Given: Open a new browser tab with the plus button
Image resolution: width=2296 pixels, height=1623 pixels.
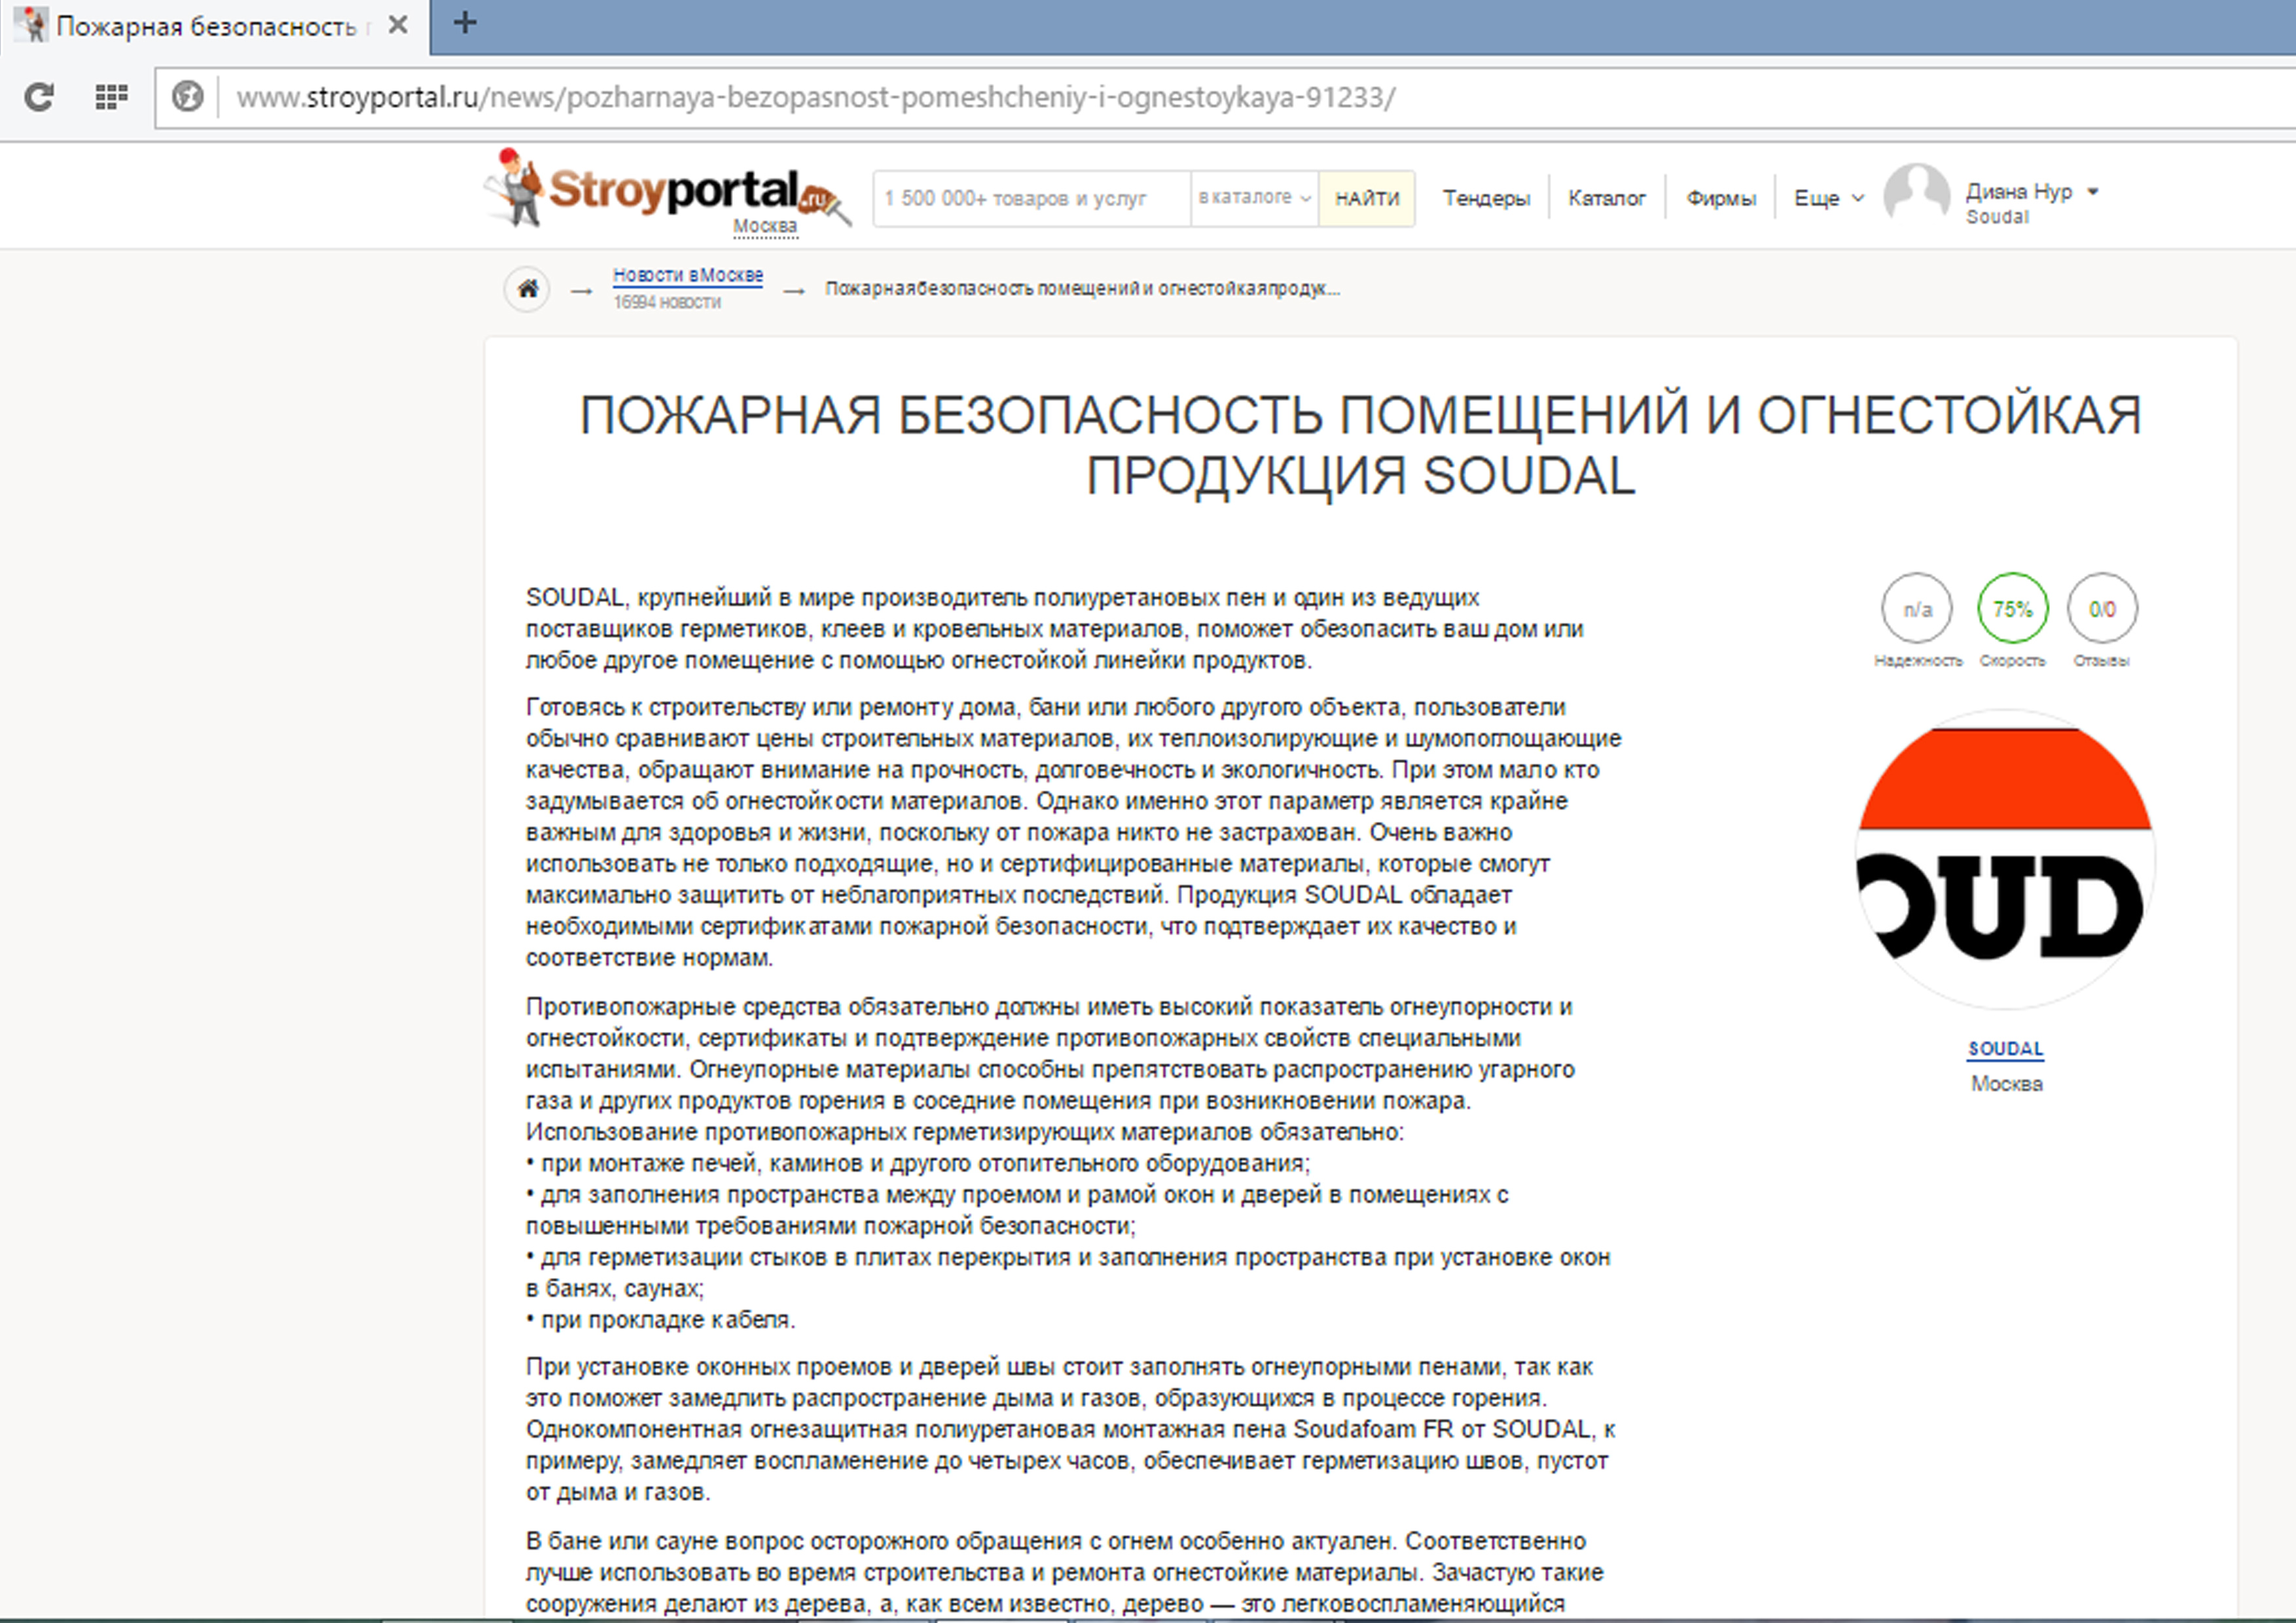Looking at the screenshot, I should click(465, 22).
